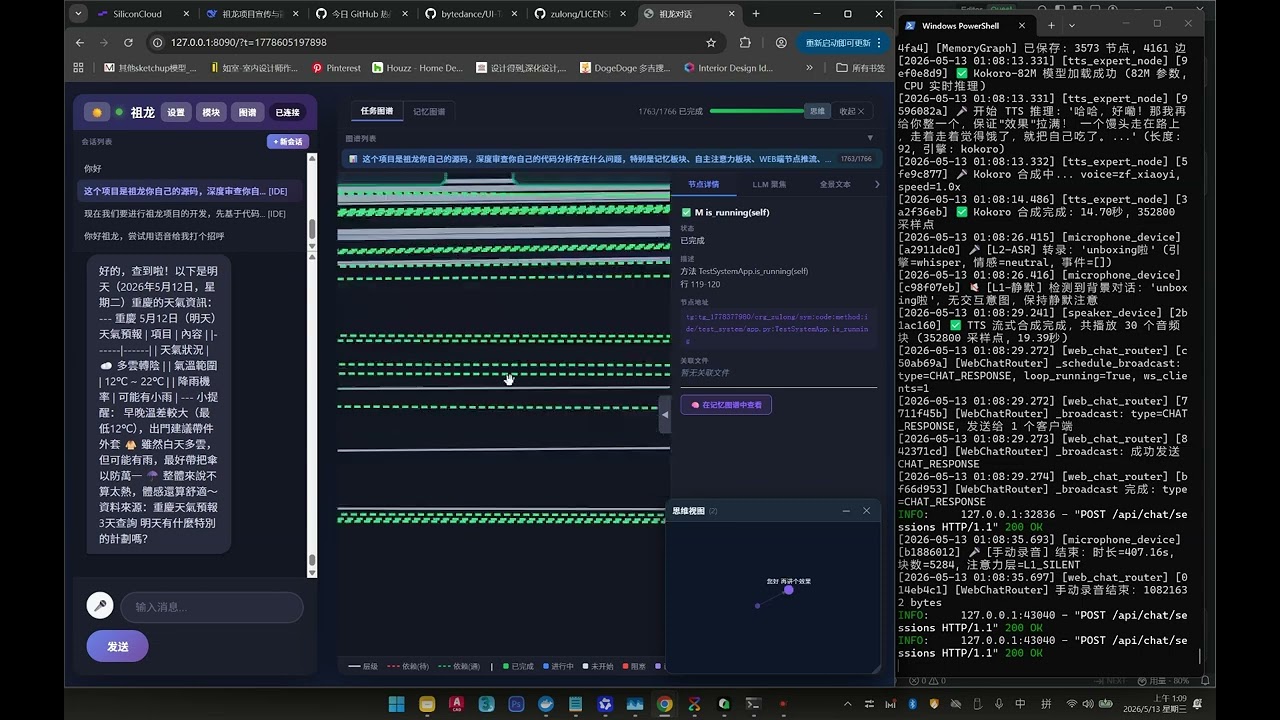Open the 设置 settings button
This screenshot has height=720, width=1280.
[x=176, y=112]
